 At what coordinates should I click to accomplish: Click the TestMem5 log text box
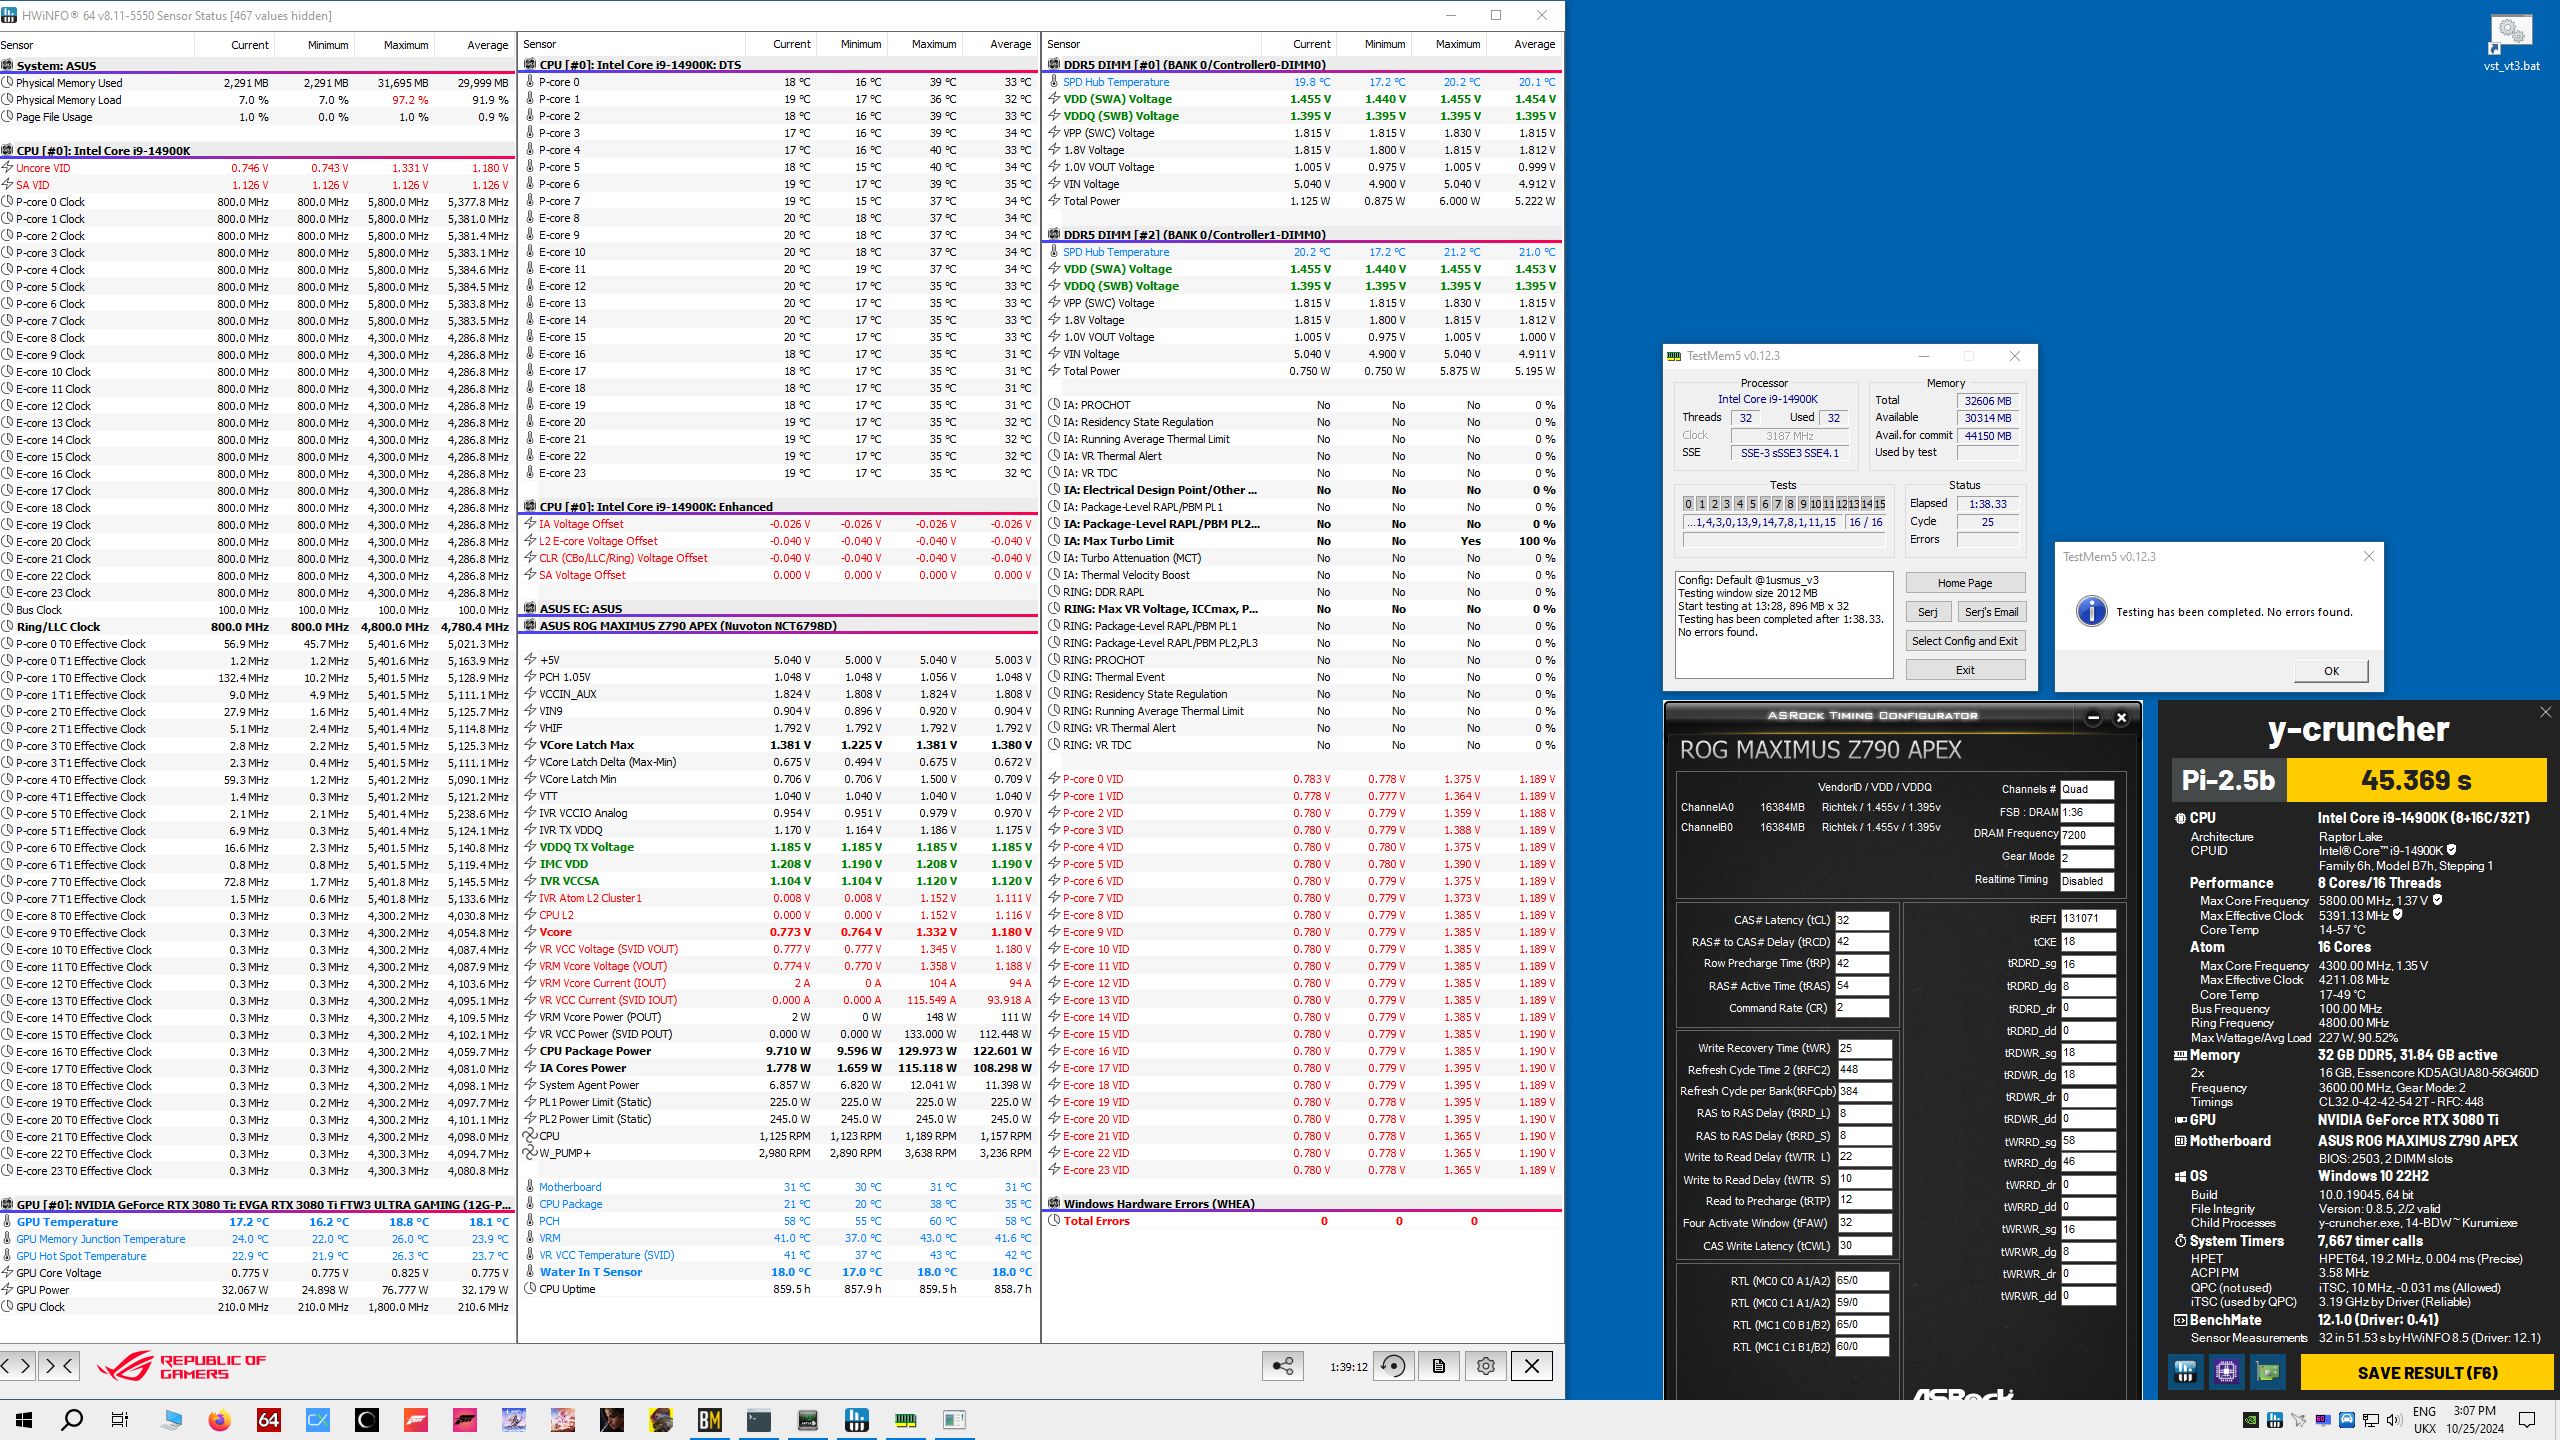click(1784, 625)
